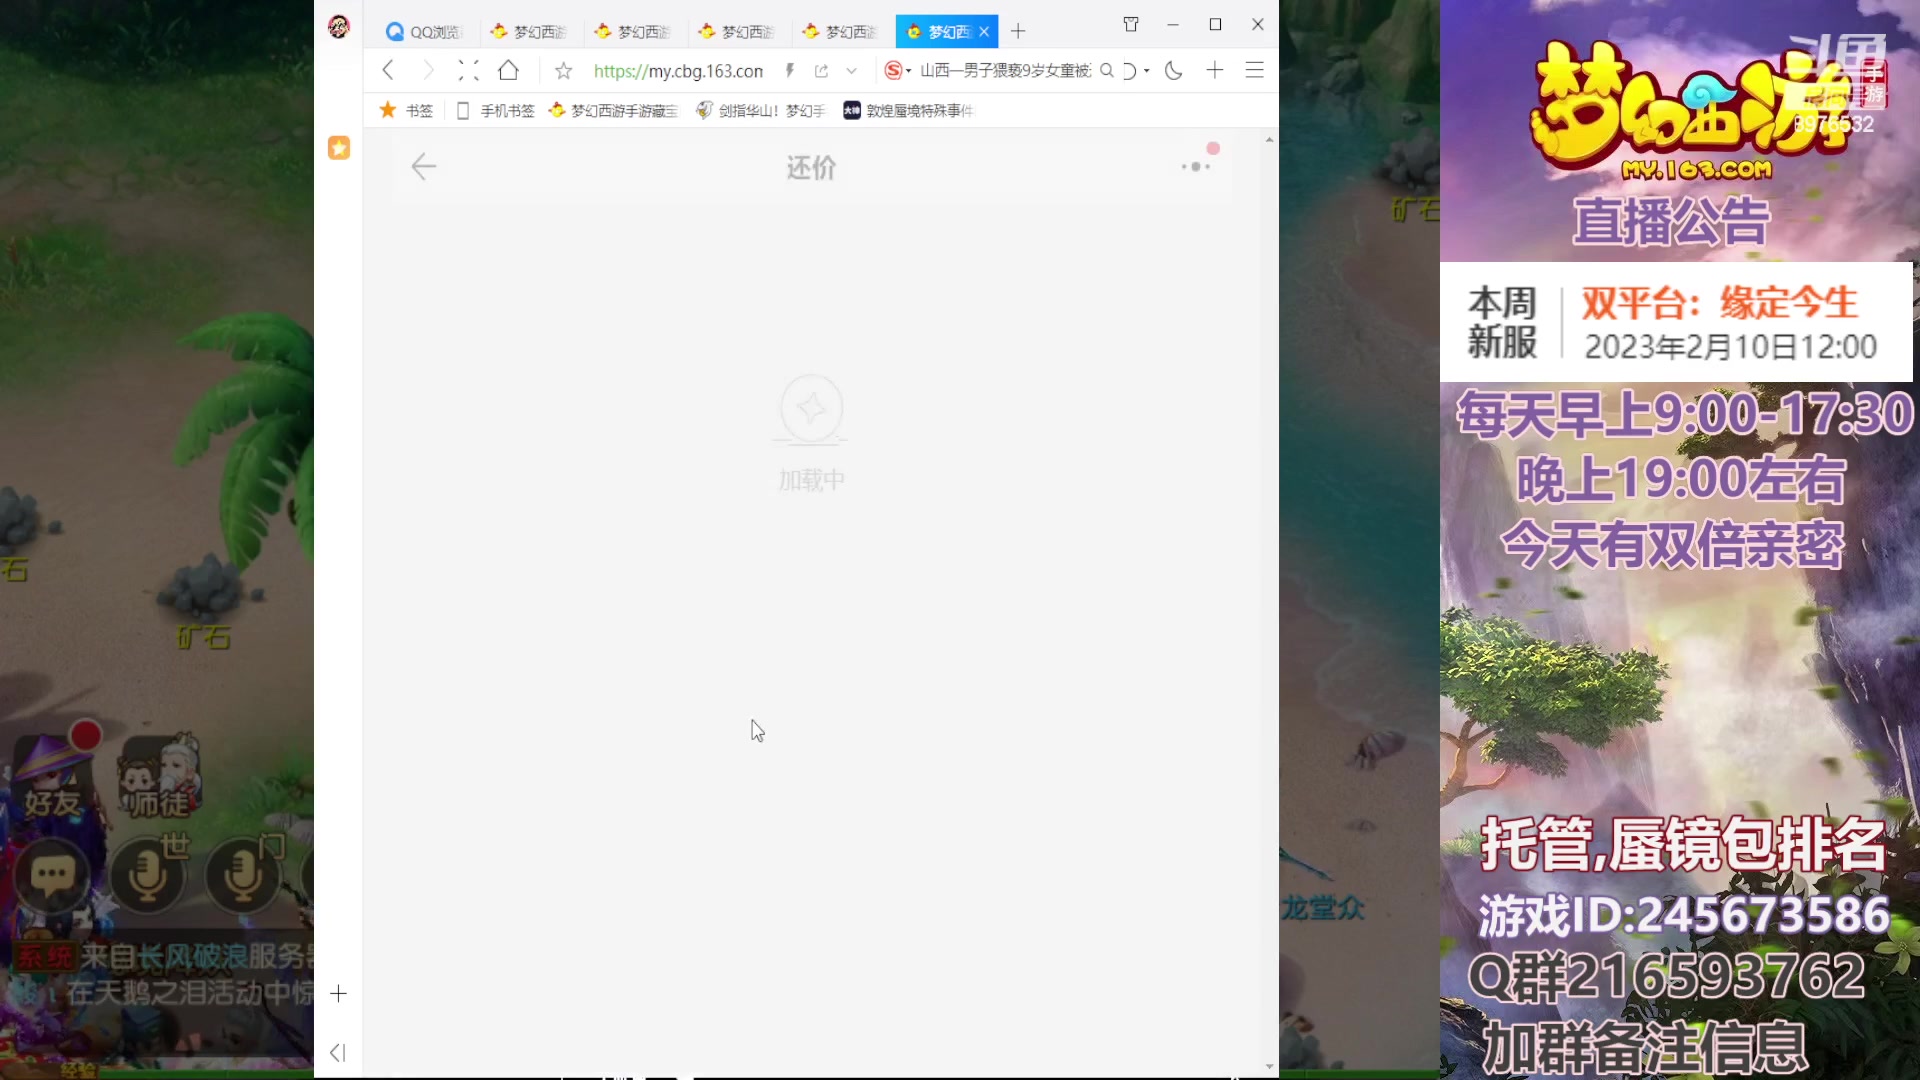Open the 好友 friends icon in game
Viewport: 1920px width, 1080px height.
52,778
